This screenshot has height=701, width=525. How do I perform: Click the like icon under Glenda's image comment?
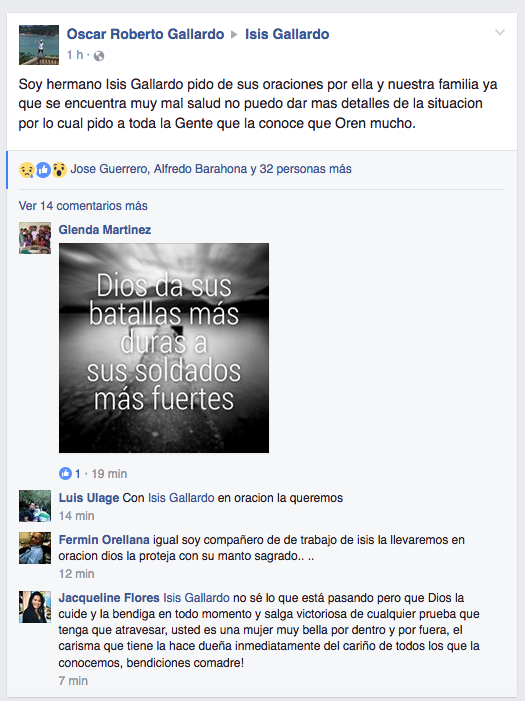tap(65, 473)
